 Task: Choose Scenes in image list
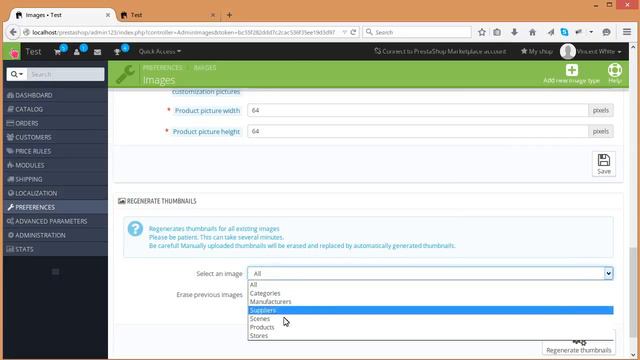coord(431,319)
